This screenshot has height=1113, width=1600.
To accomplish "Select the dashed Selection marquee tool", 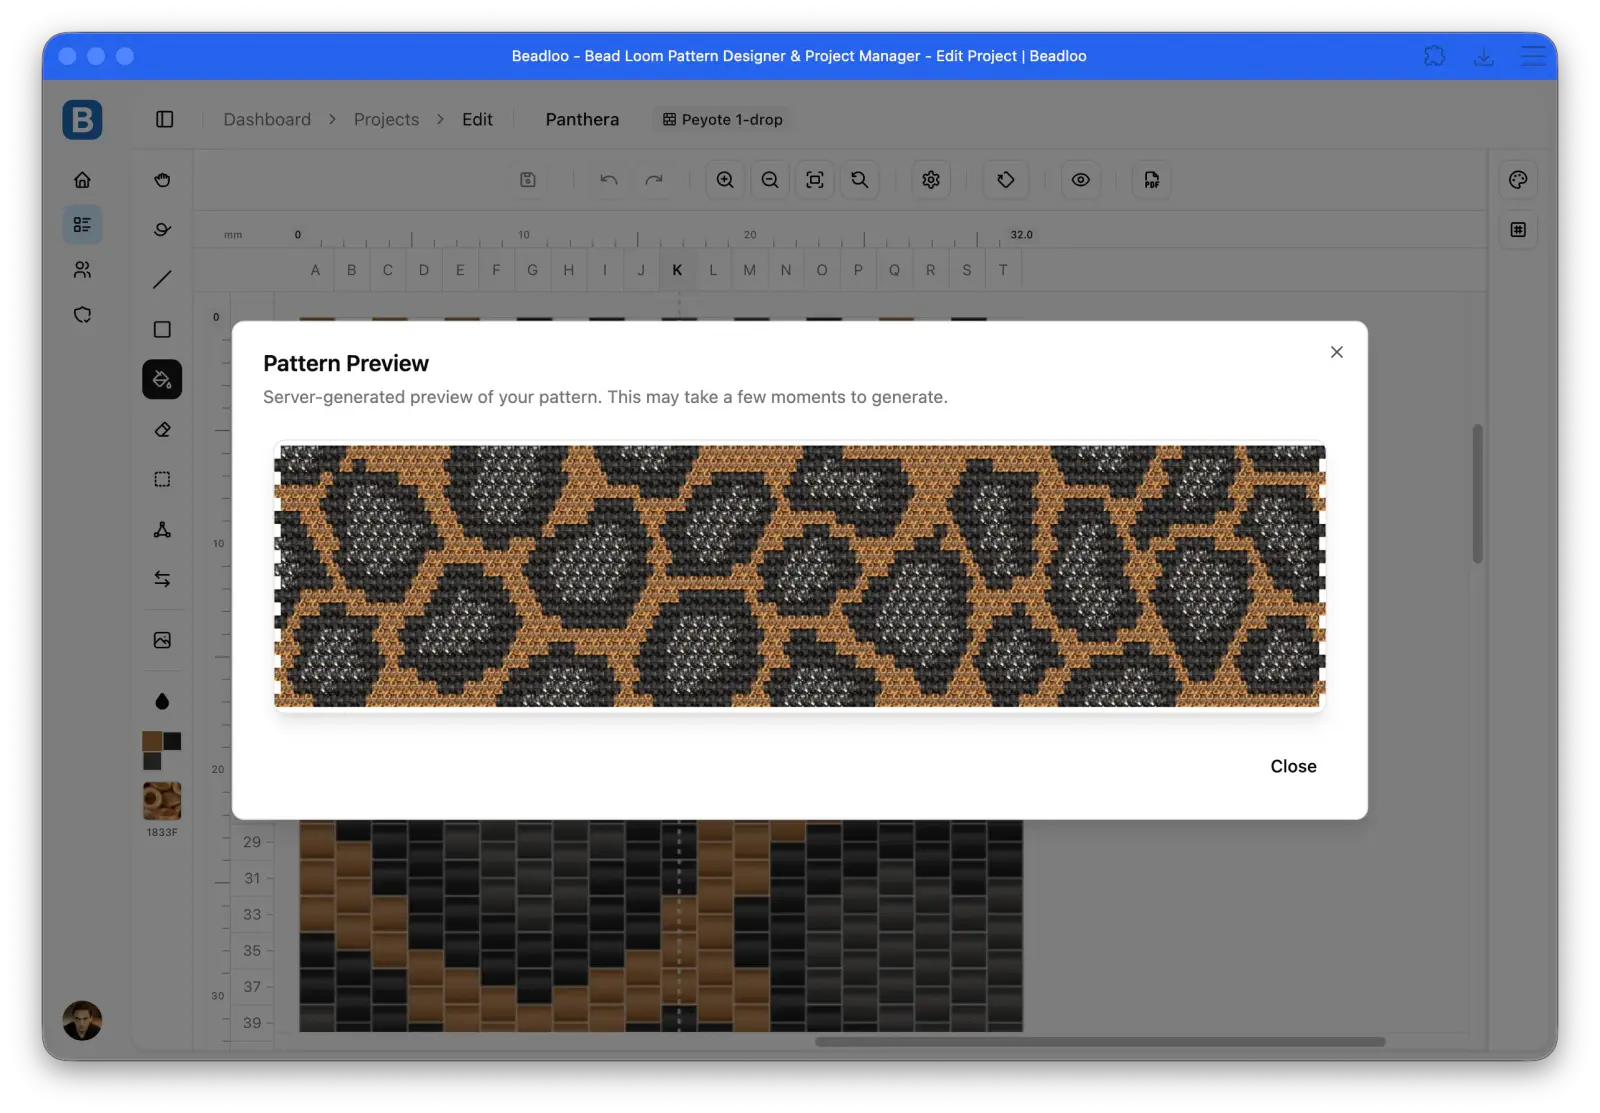I will pos(162,480).
